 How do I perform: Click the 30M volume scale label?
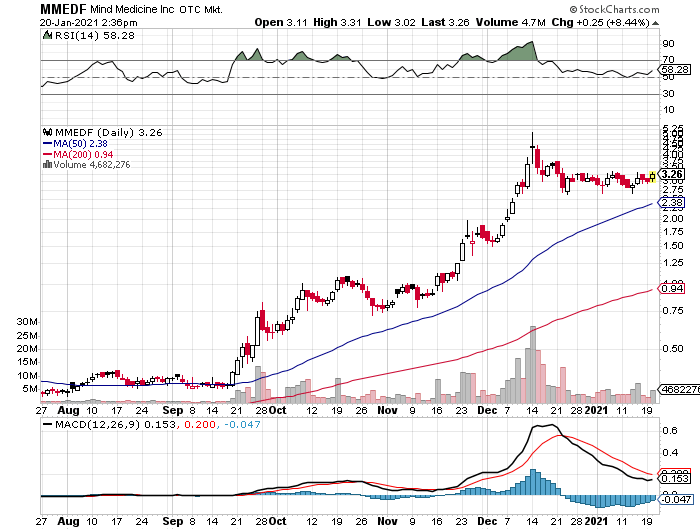tap(27, 321)
